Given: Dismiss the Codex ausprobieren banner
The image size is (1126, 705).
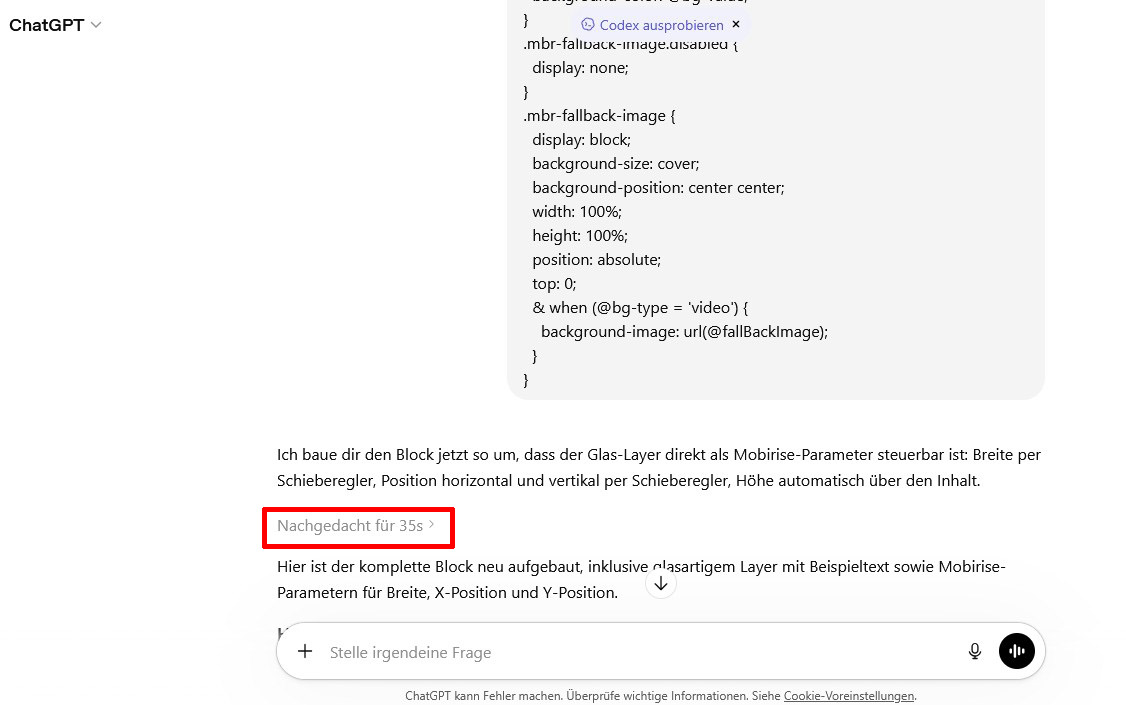Looking at the screenshot, I should (736, 24).
